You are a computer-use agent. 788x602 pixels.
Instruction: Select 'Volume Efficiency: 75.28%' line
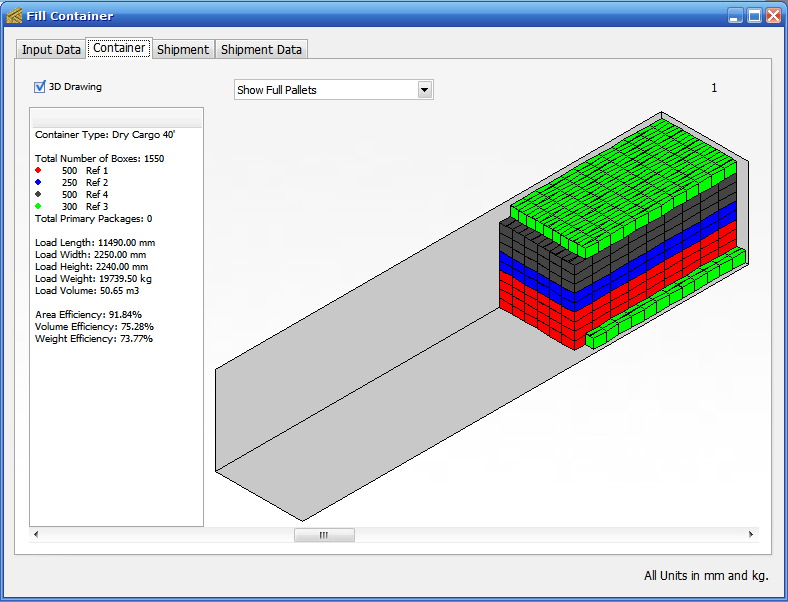click(94, 327)
